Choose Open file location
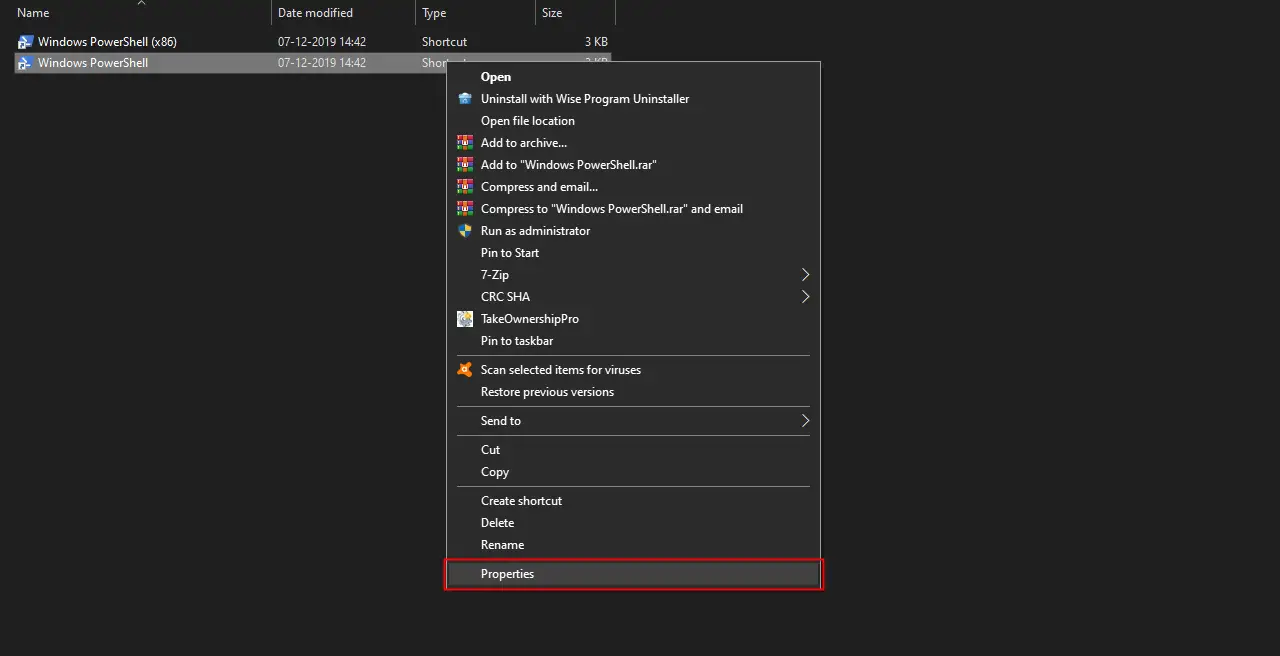This screenshot has width=1280, height=656. [633, 121]
